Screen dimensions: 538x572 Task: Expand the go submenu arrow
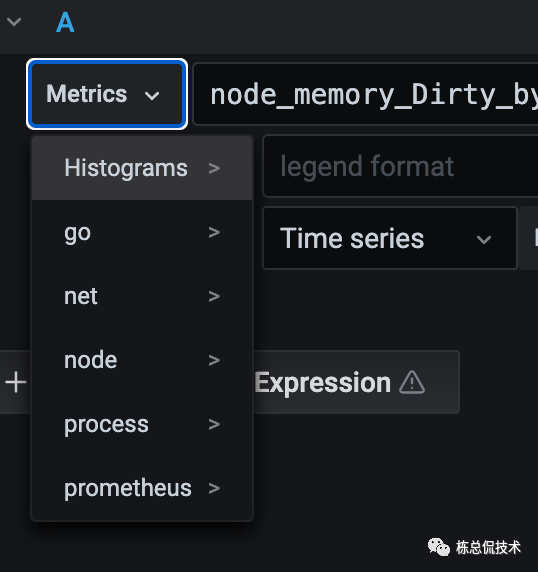coord(214,232)
